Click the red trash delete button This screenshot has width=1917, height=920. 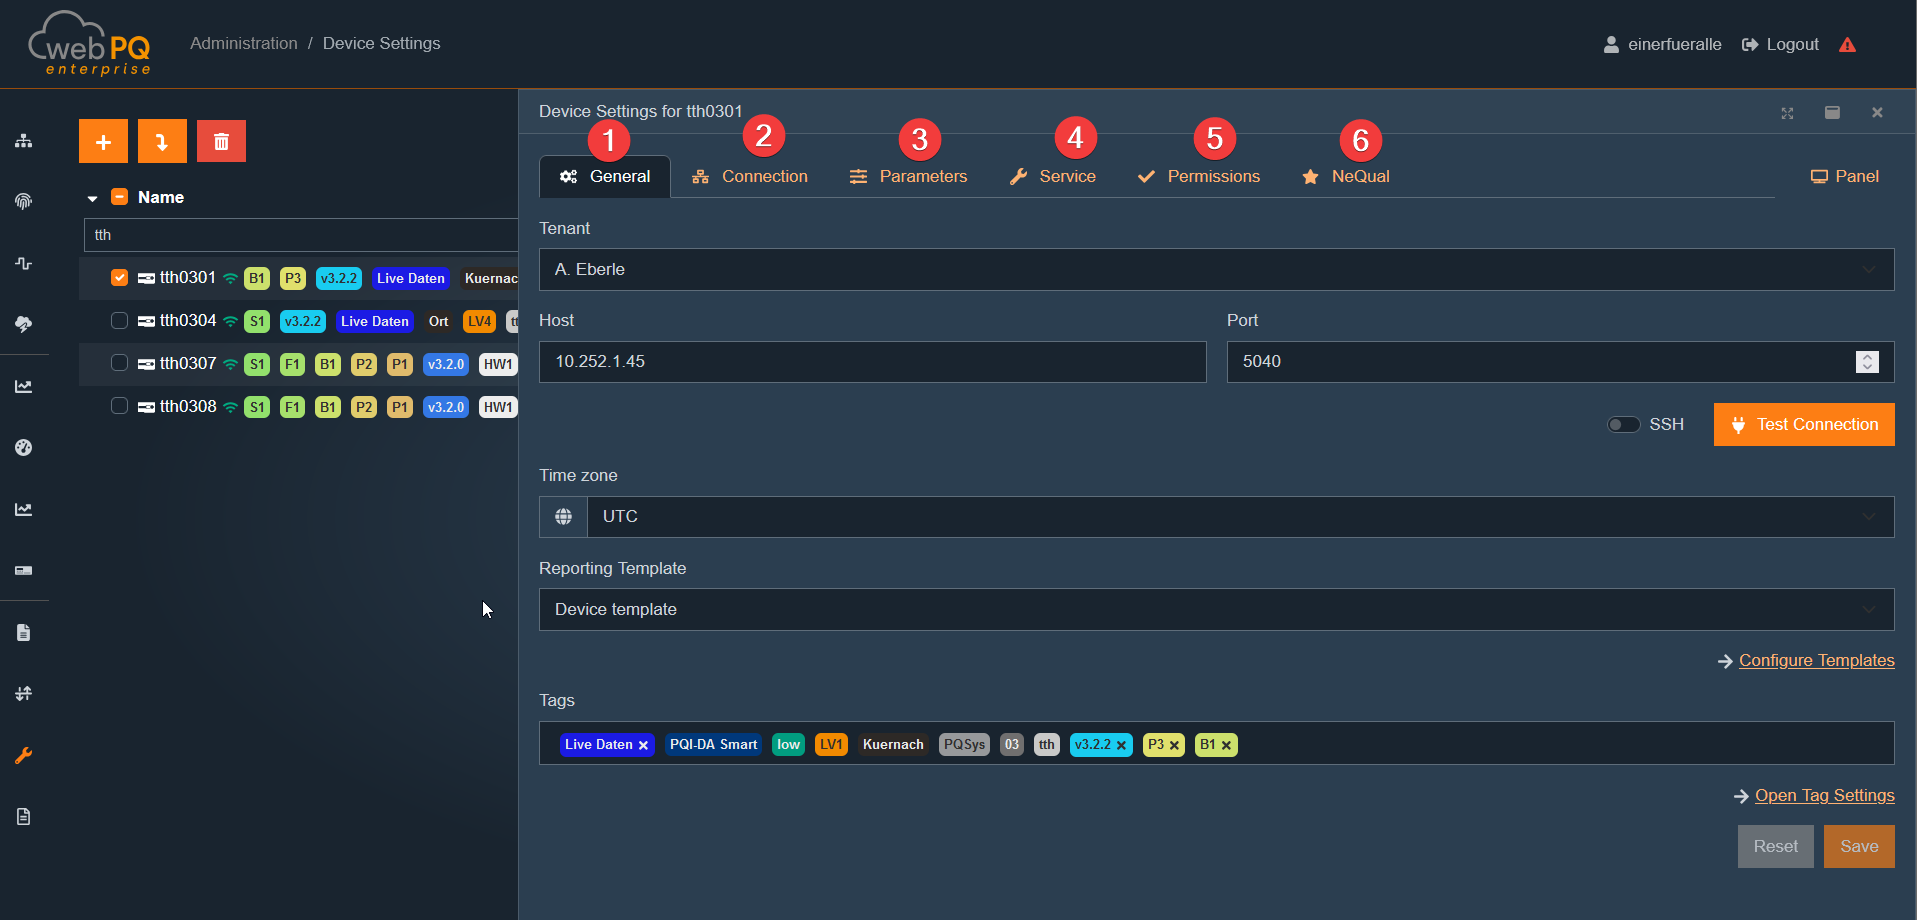point(221,141)
